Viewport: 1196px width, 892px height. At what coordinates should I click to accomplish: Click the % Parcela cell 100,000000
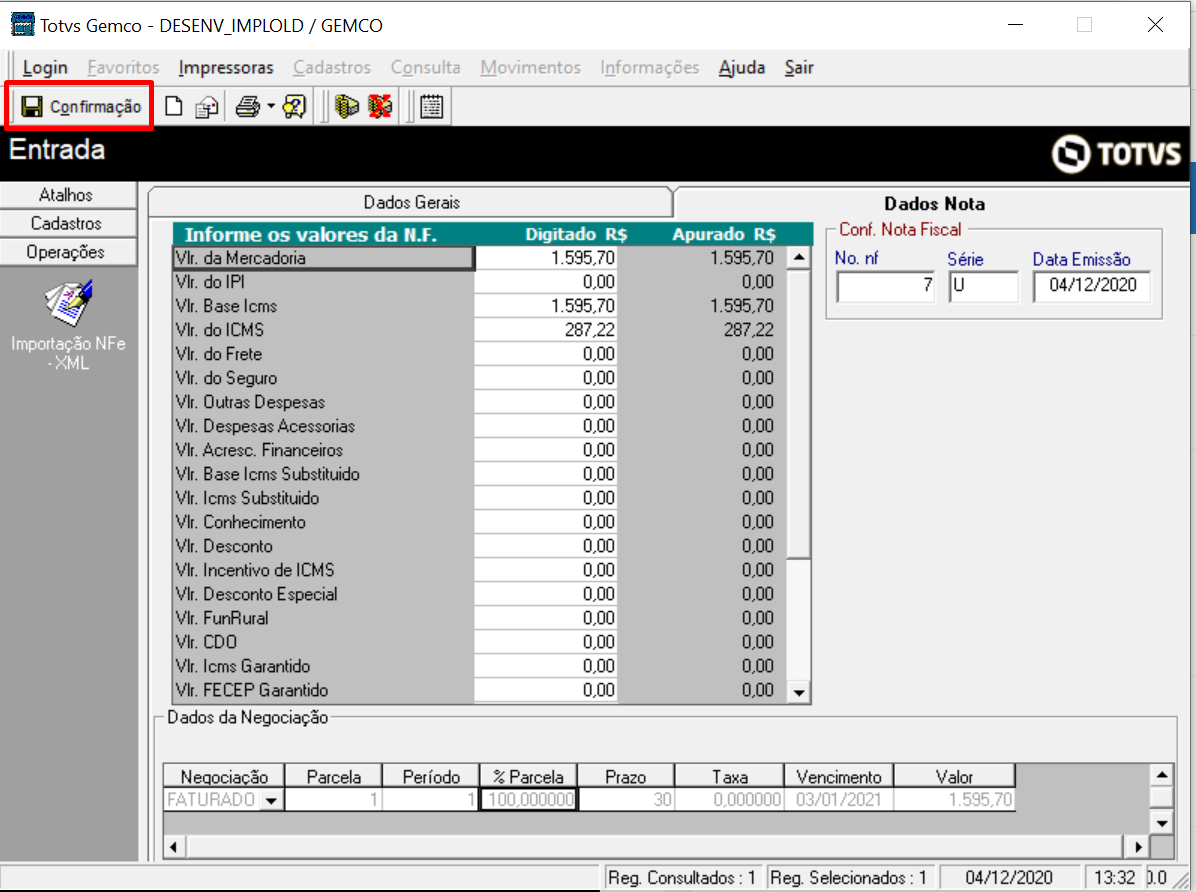click(528, 800)
